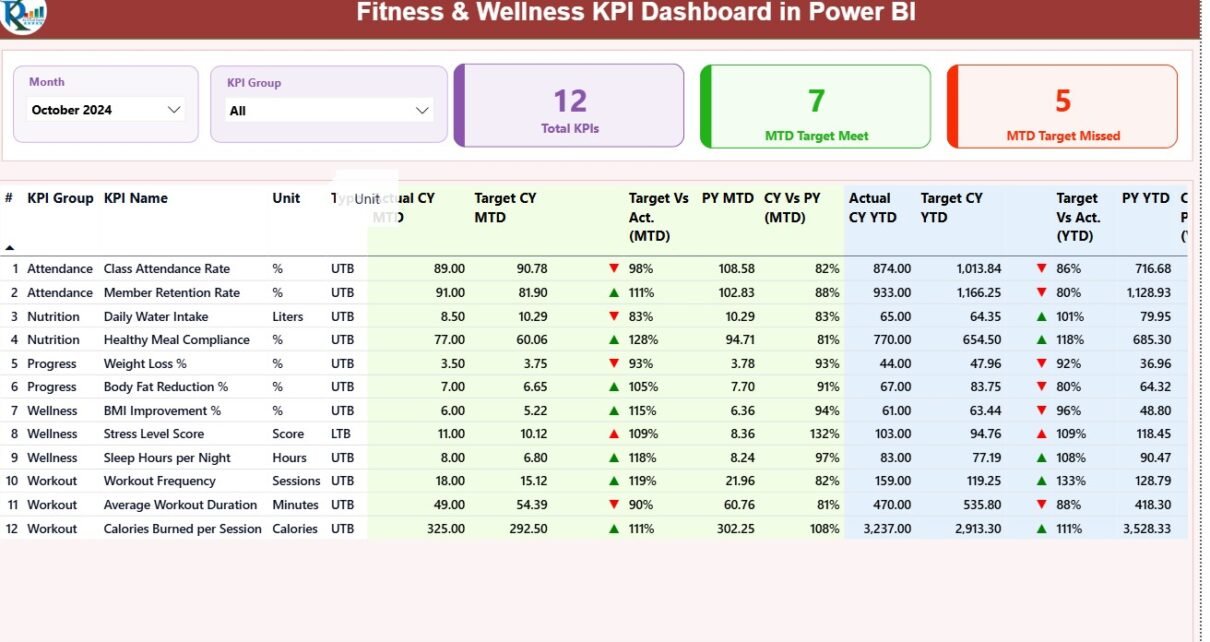
Task: Click green up arrow for Workout Frequency YTD
Action: (x=1041, y=482)
